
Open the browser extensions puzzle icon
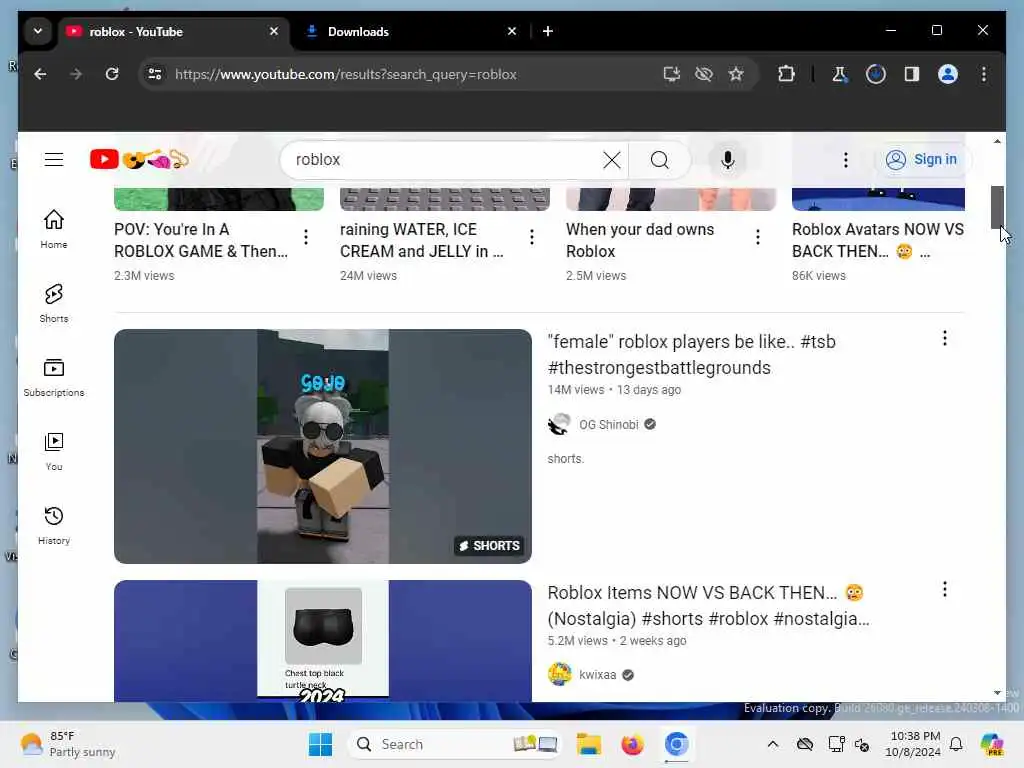click(x=786, y=74)
